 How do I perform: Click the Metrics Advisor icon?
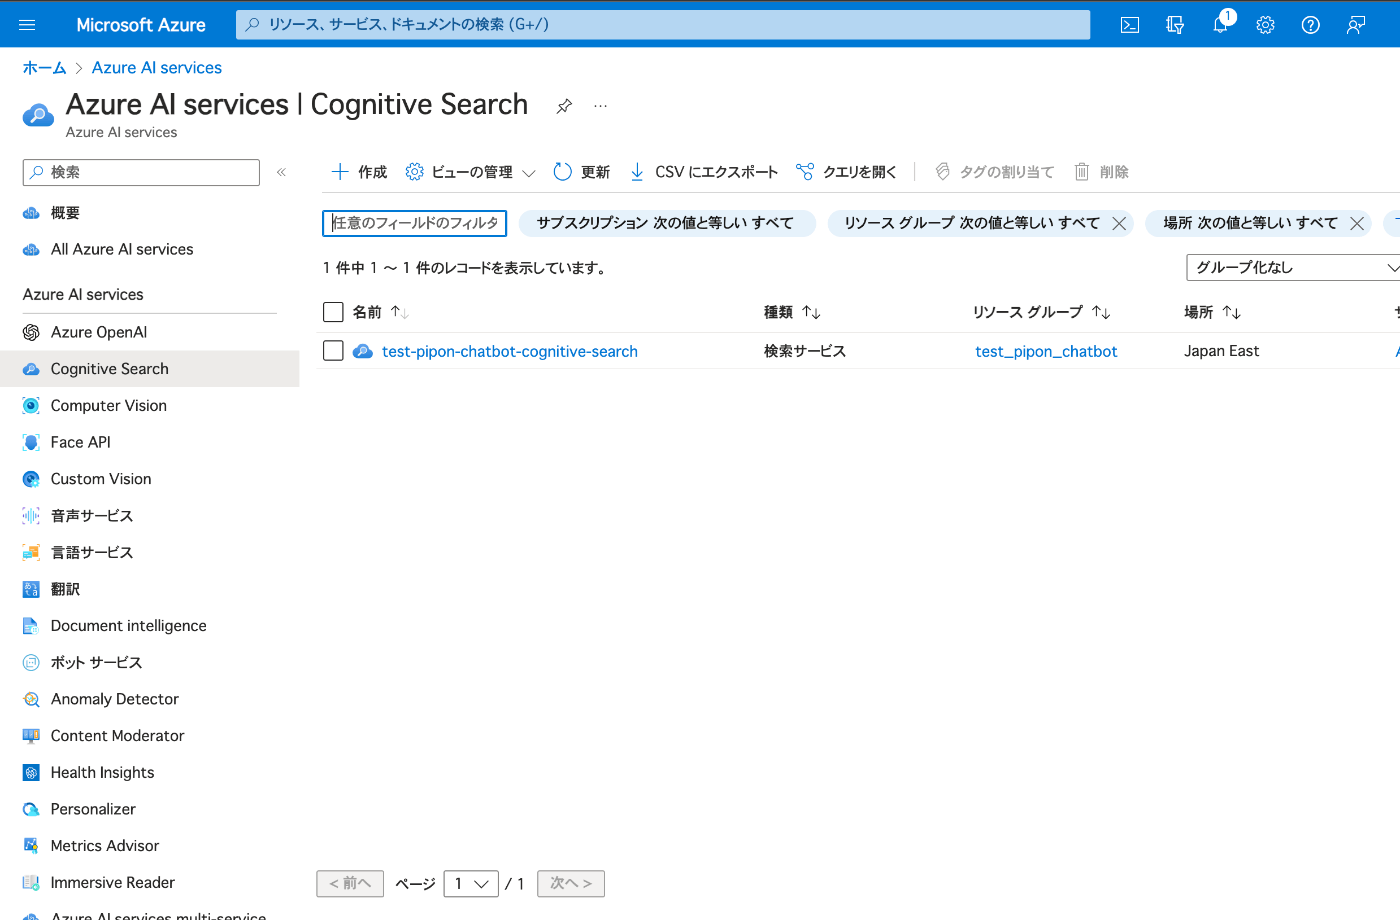point(31,846)
